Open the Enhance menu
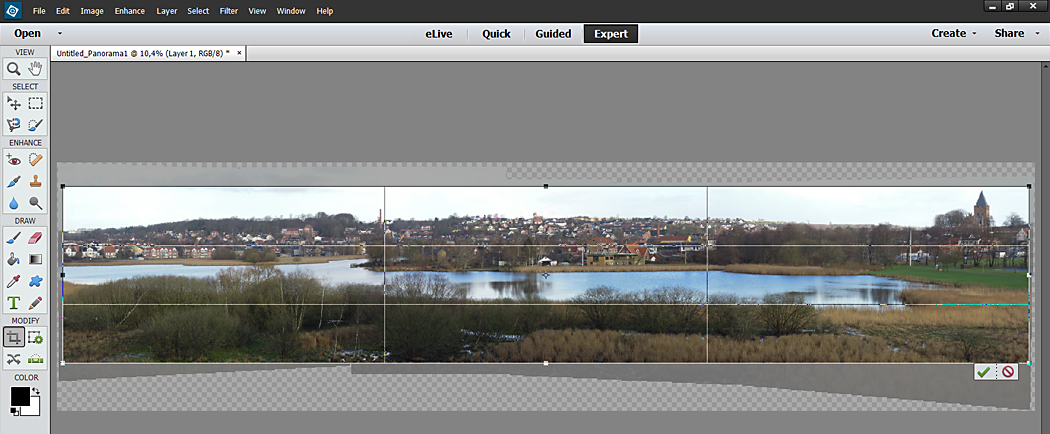1050x434 pixels. [129, 11]
